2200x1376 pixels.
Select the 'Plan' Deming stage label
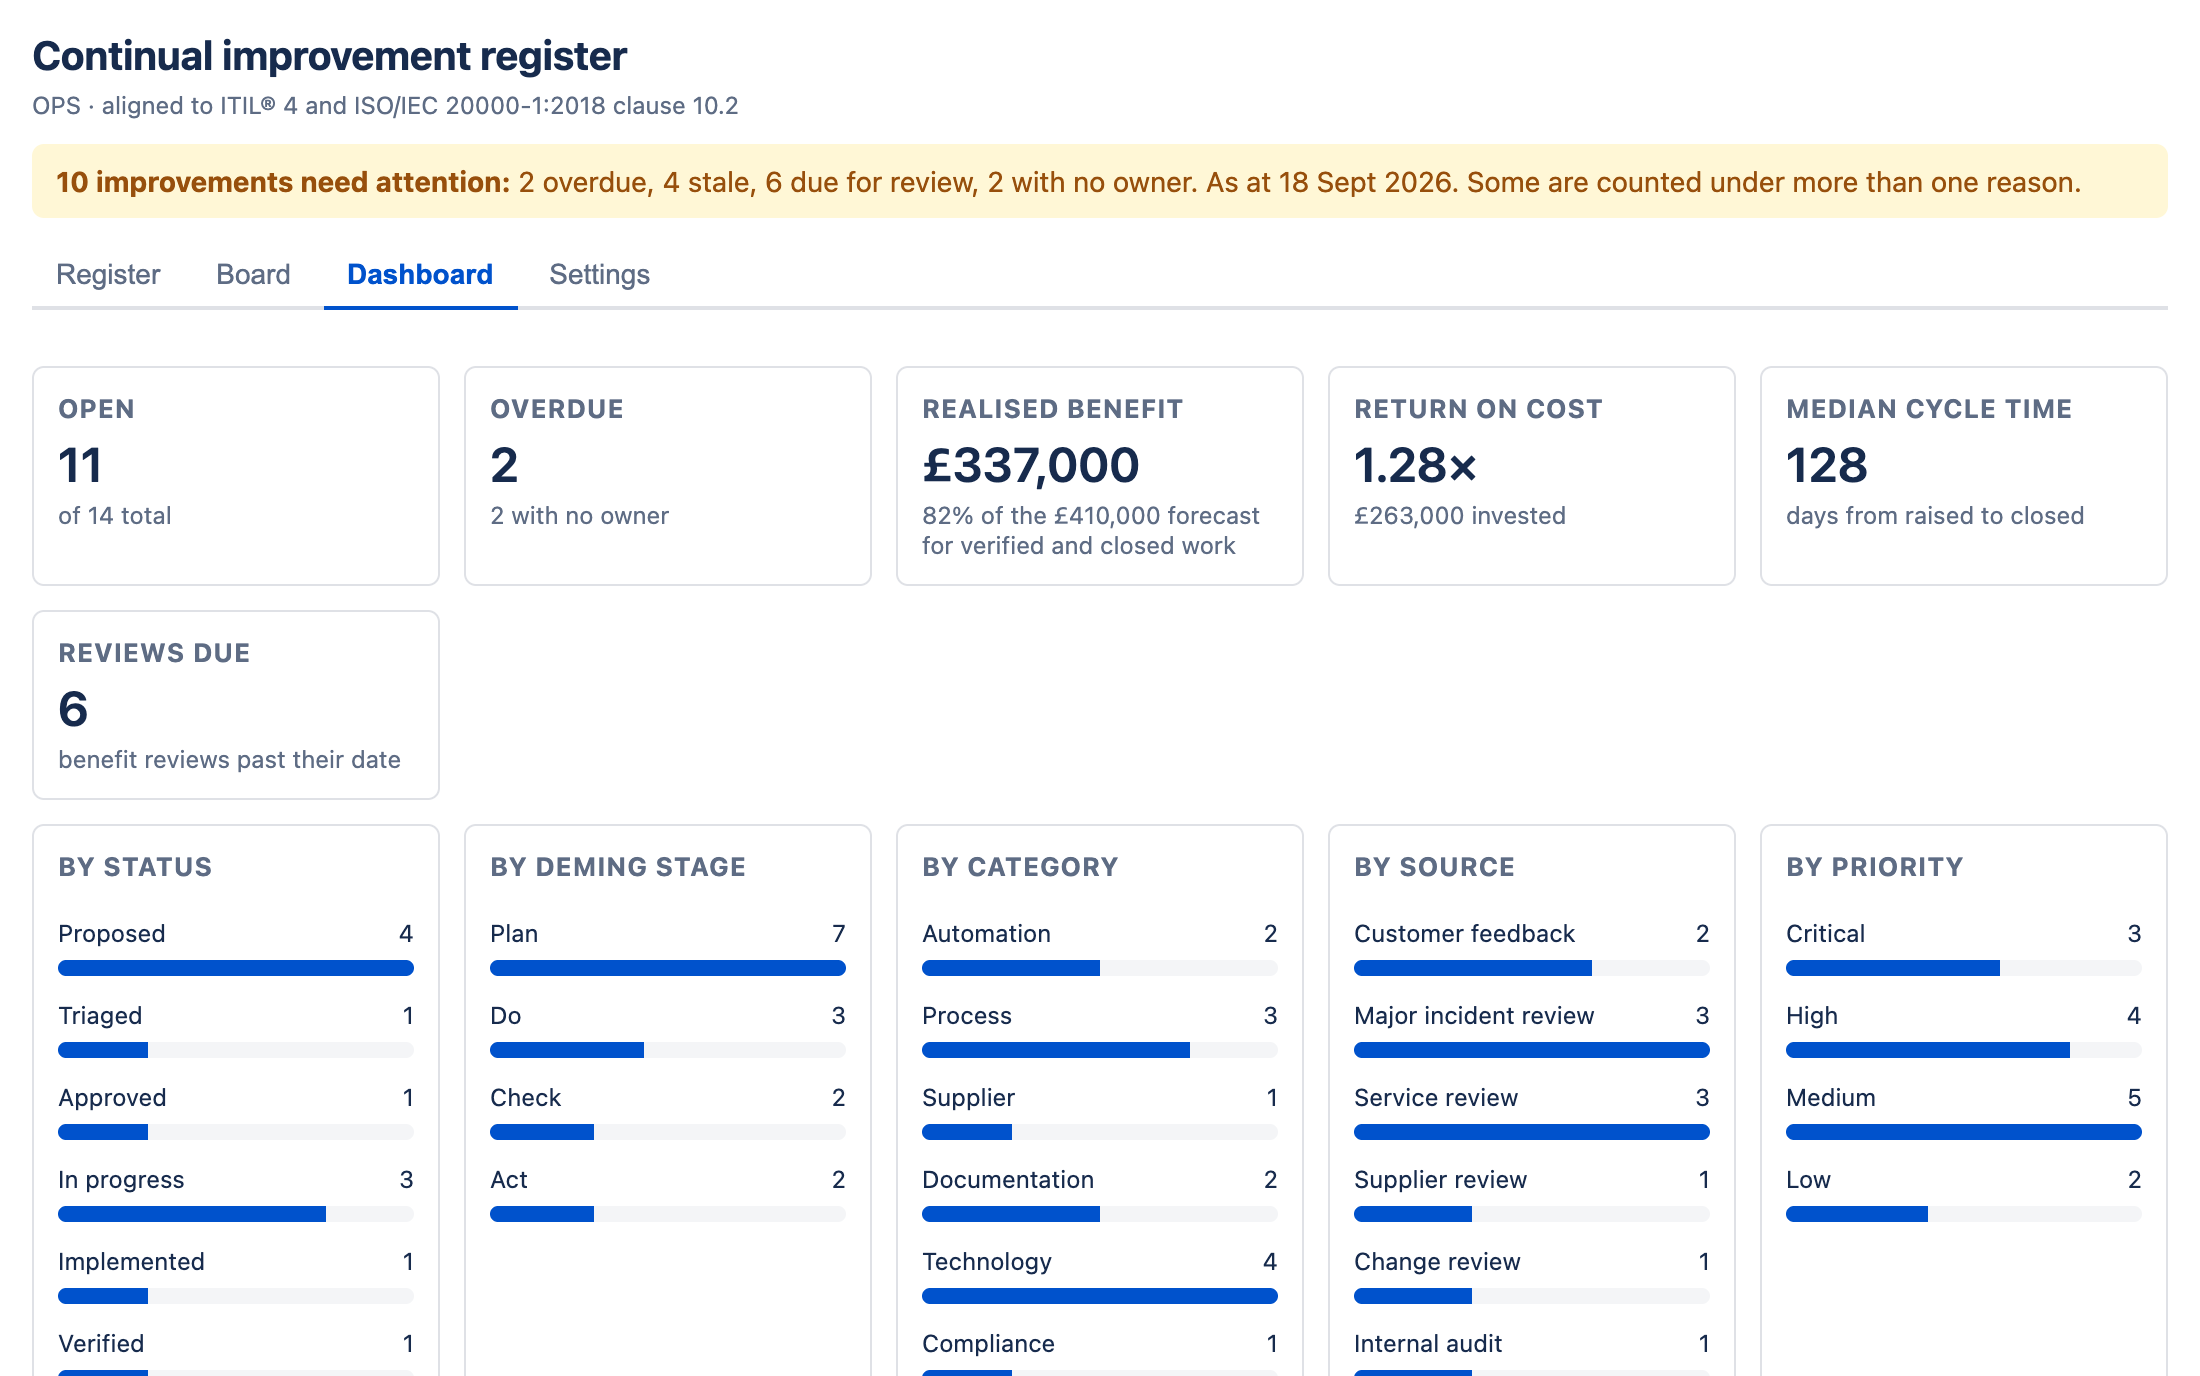tap(514, 934)
